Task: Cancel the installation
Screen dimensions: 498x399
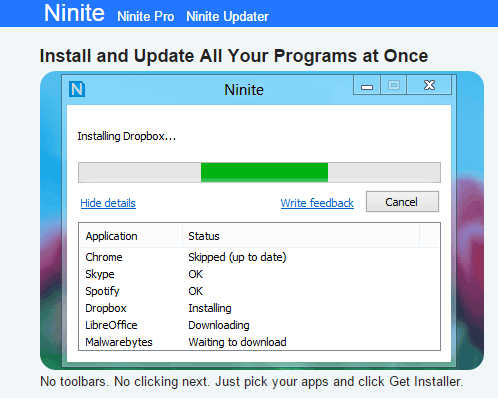Action: tap(402, 202)
